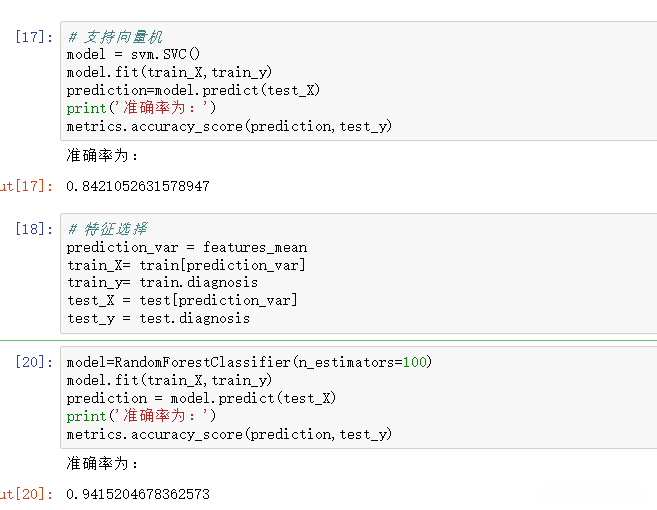The height and width of the screenshot is (510, 657).
Task: Click the print statement in cell 17
Action: pos(141,108)
